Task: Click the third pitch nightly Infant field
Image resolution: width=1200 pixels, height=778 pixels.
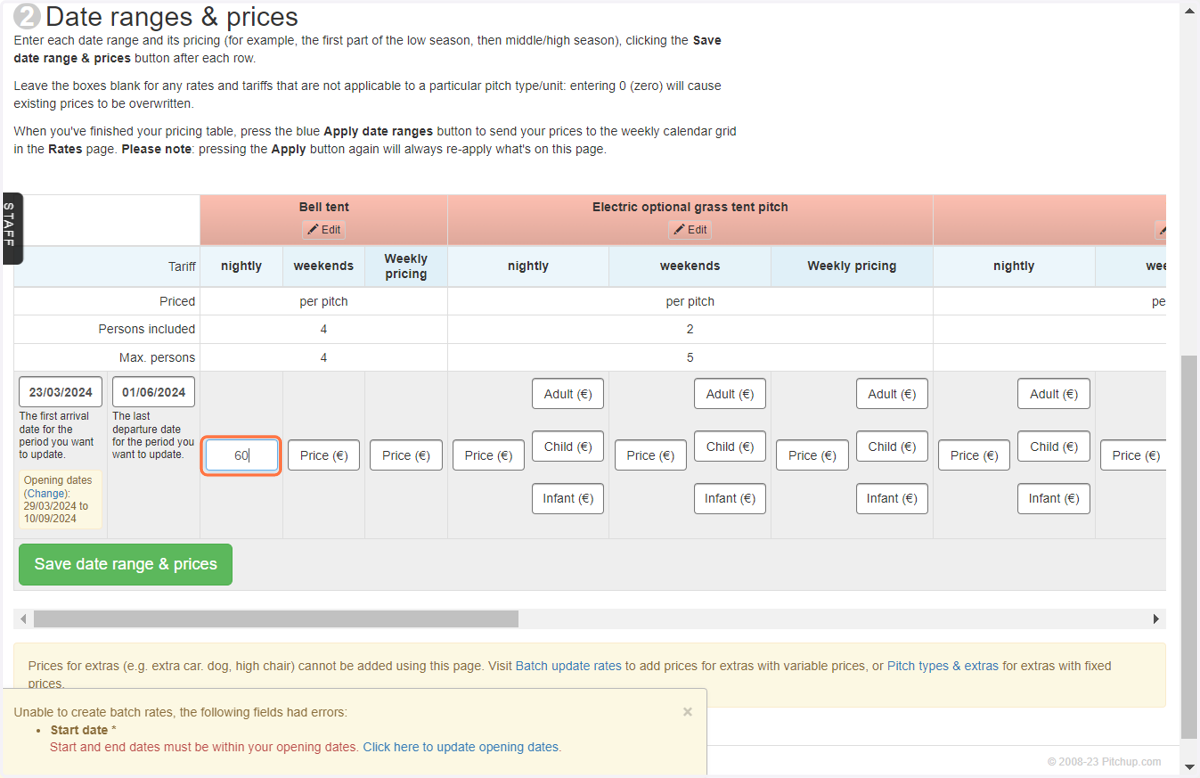Action: (1054, 498)
